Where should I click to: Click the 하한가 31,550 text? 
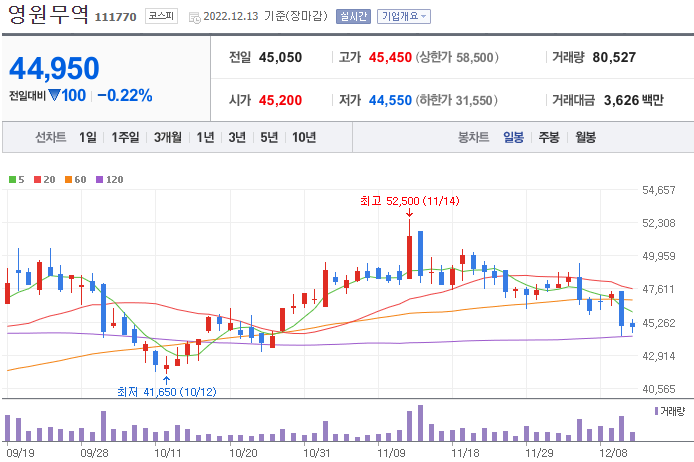[457, 100]
